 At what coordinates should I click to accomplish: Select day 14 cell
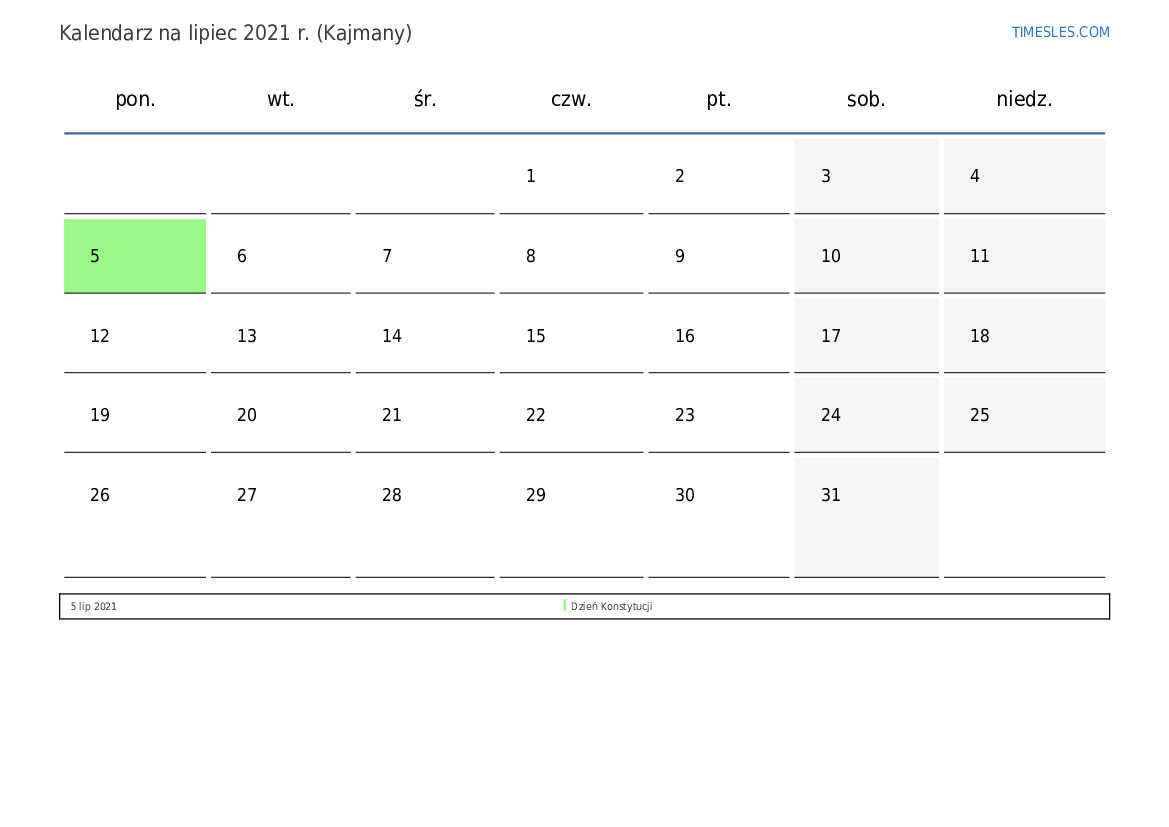click(425, 336)
